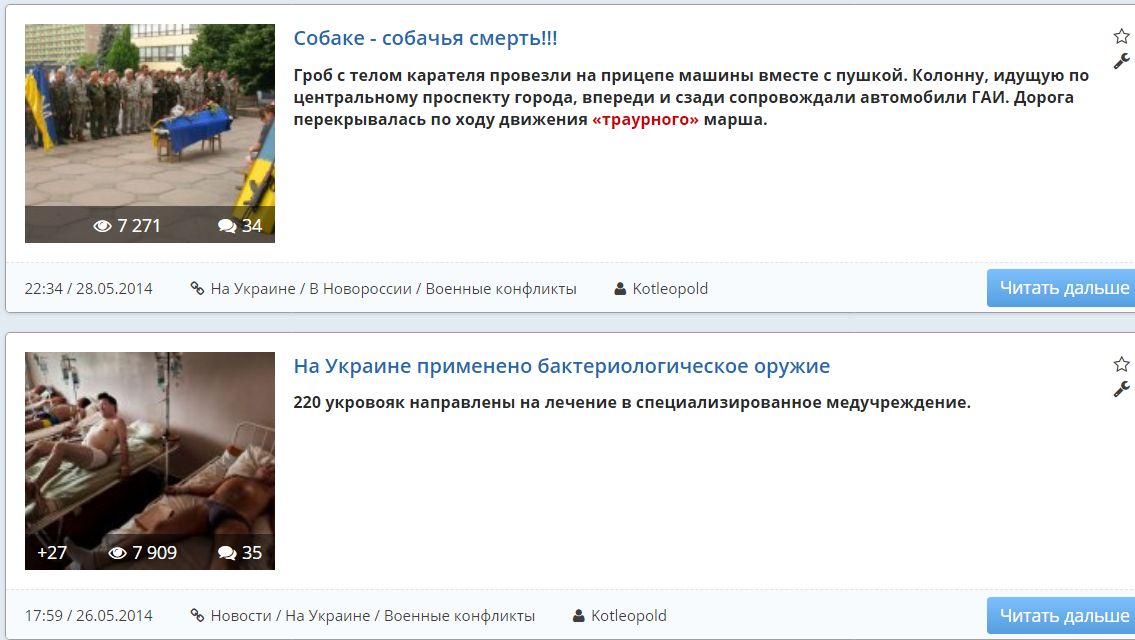Click the user icon beside the first Kotleopold
This screenshot has height=640, width=1135.
620,289
